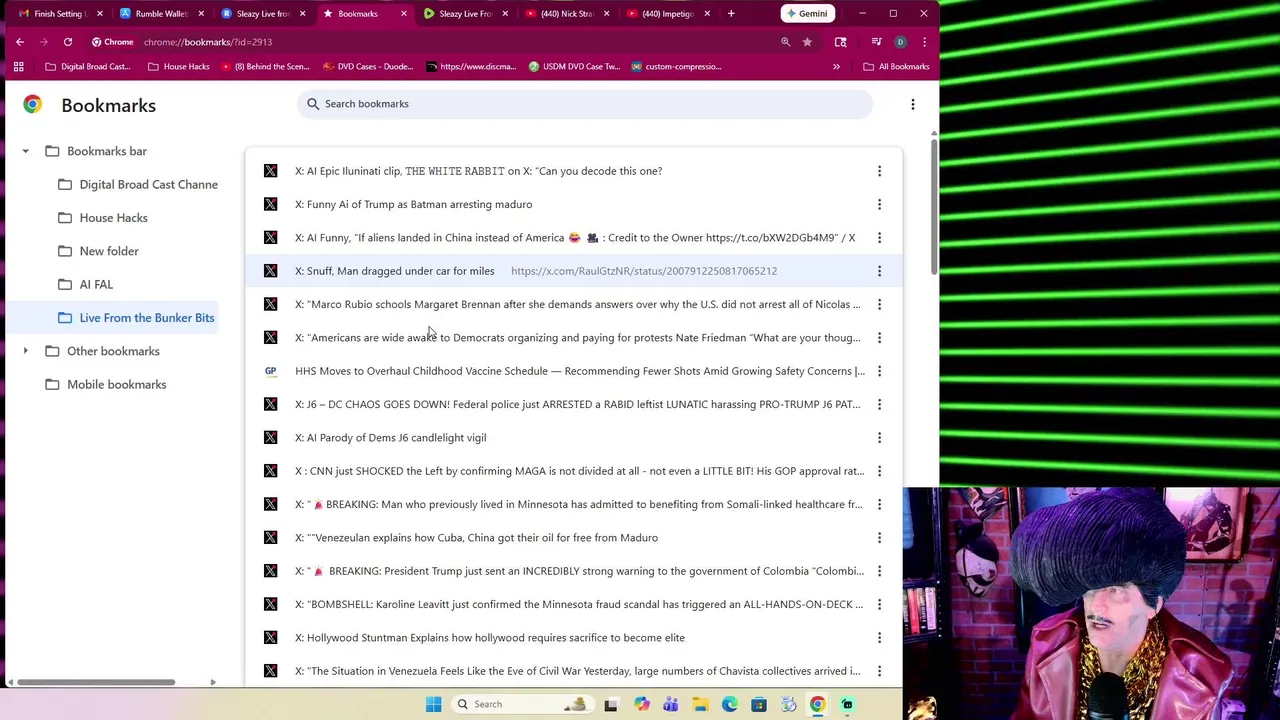Switch to the Rumble Sleazy Live tab

coord(466,14)
